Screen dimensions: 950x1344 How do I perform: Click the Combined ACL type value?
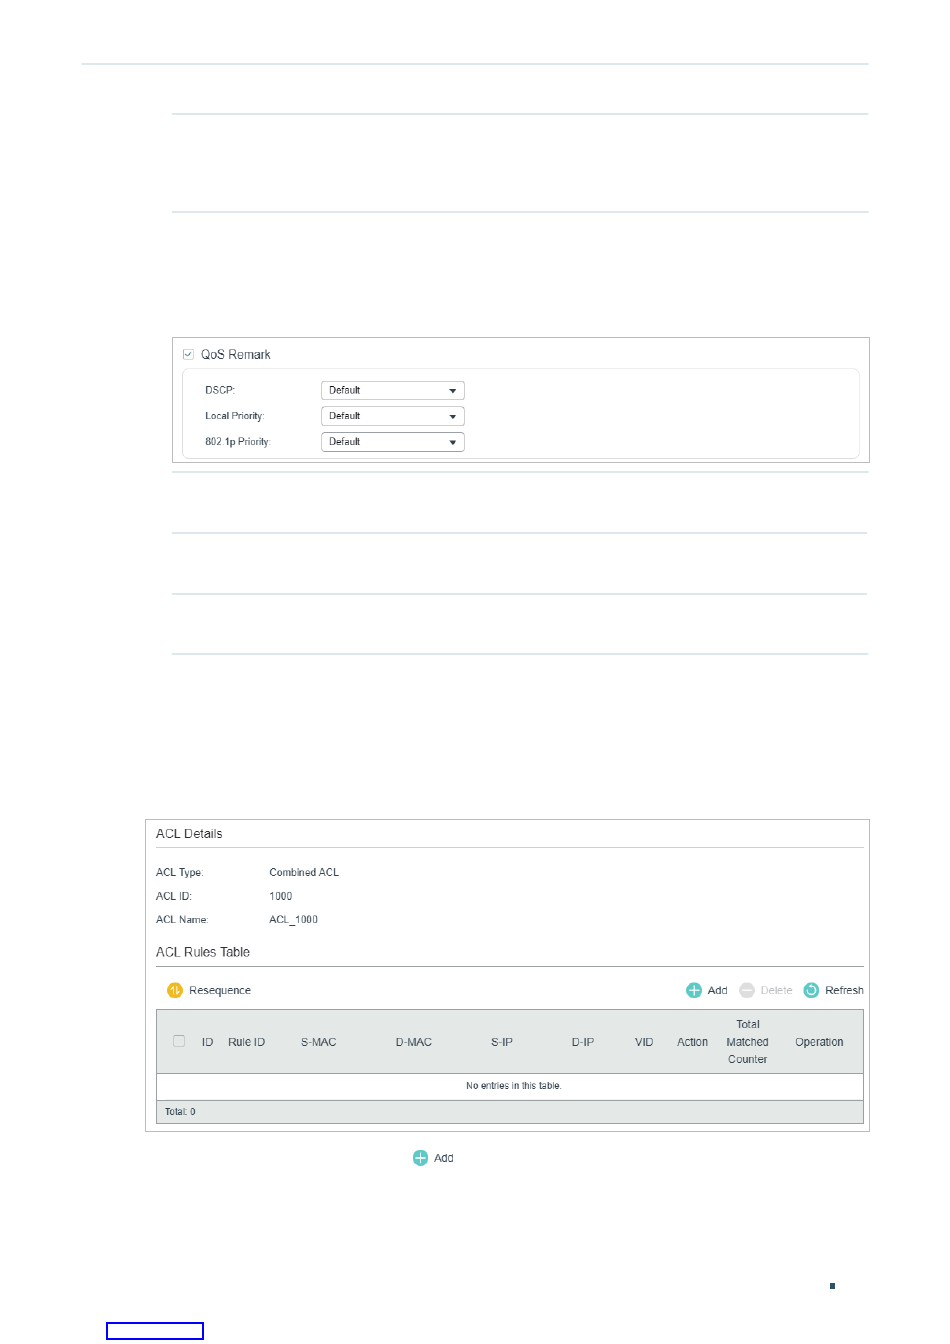click(x=304, y=872)
